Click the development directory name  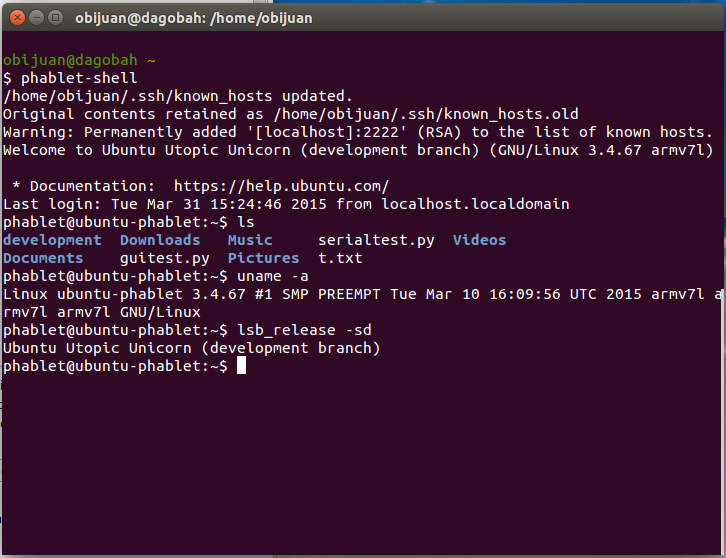(x=52, y=240)
